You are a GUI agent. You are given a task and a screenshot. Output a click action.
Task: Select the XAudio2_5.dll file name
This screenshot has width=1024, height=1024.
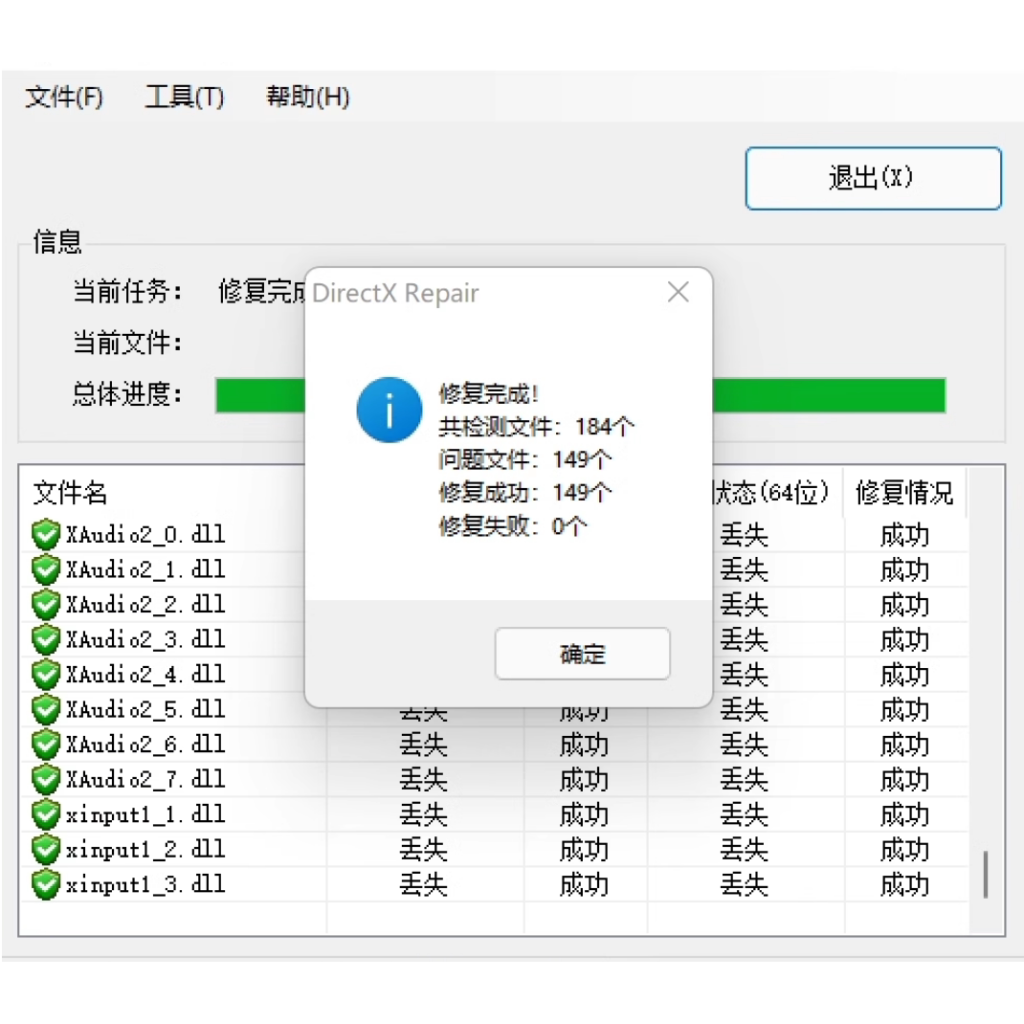point(145,709)
